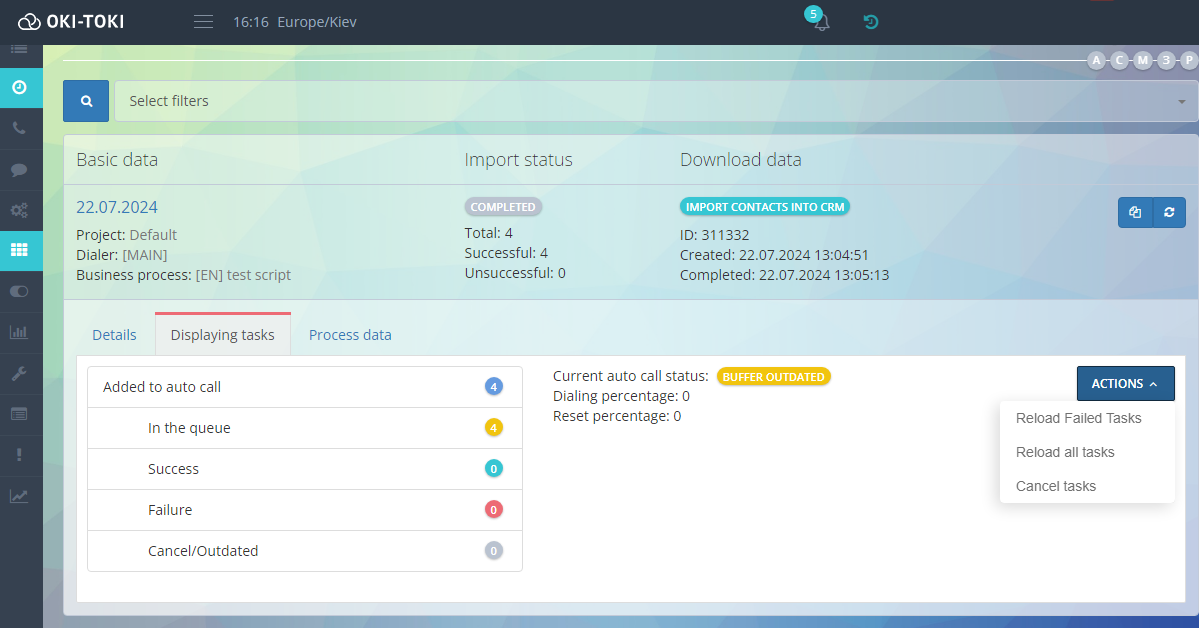Open the 22.07.2024 import link
The height and width of the screenshot is (628, 1199).
117,207
